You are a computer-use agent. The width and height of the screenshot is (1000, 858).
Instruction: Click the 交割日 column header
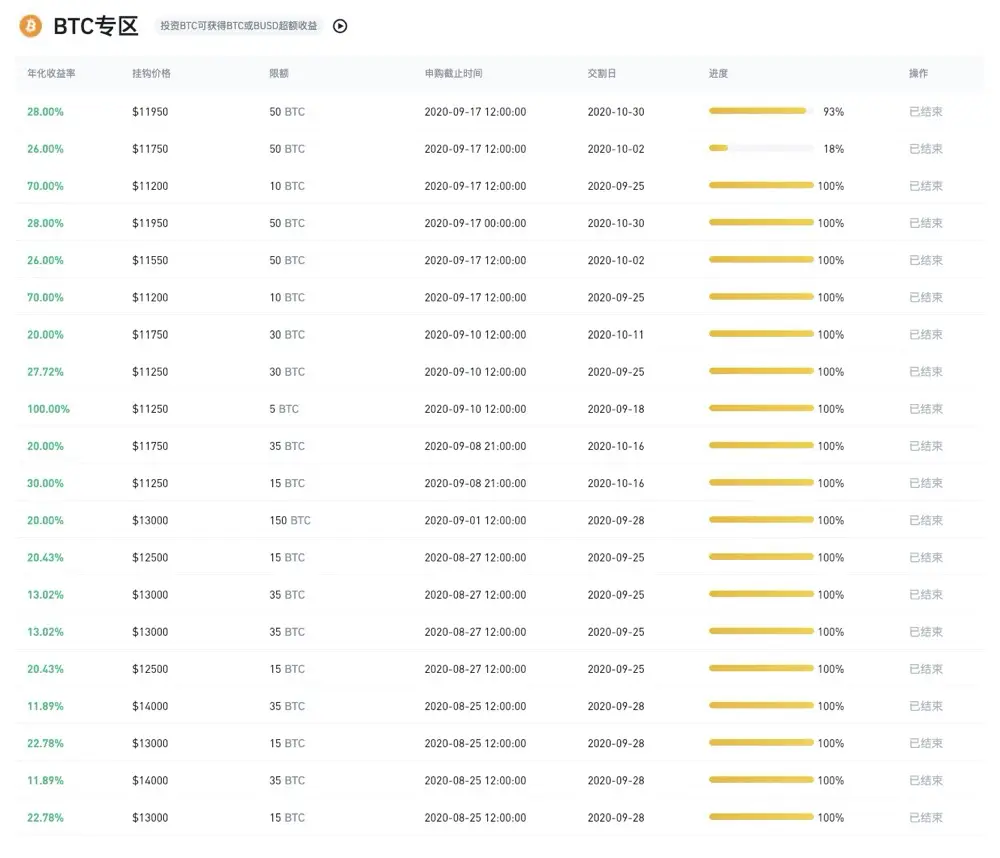[601, 73]
